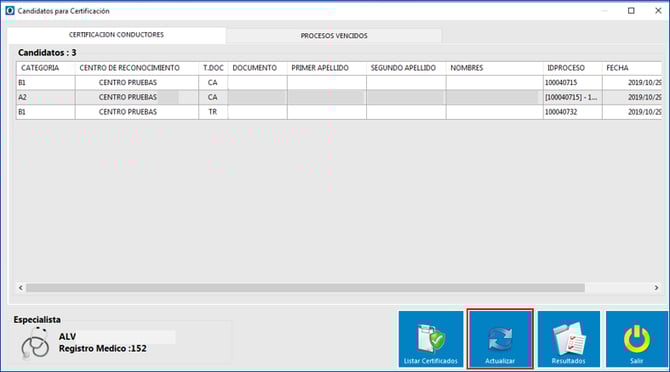Click the T.DOC column header
670x372 pixels.
click(x=213, y=68)
